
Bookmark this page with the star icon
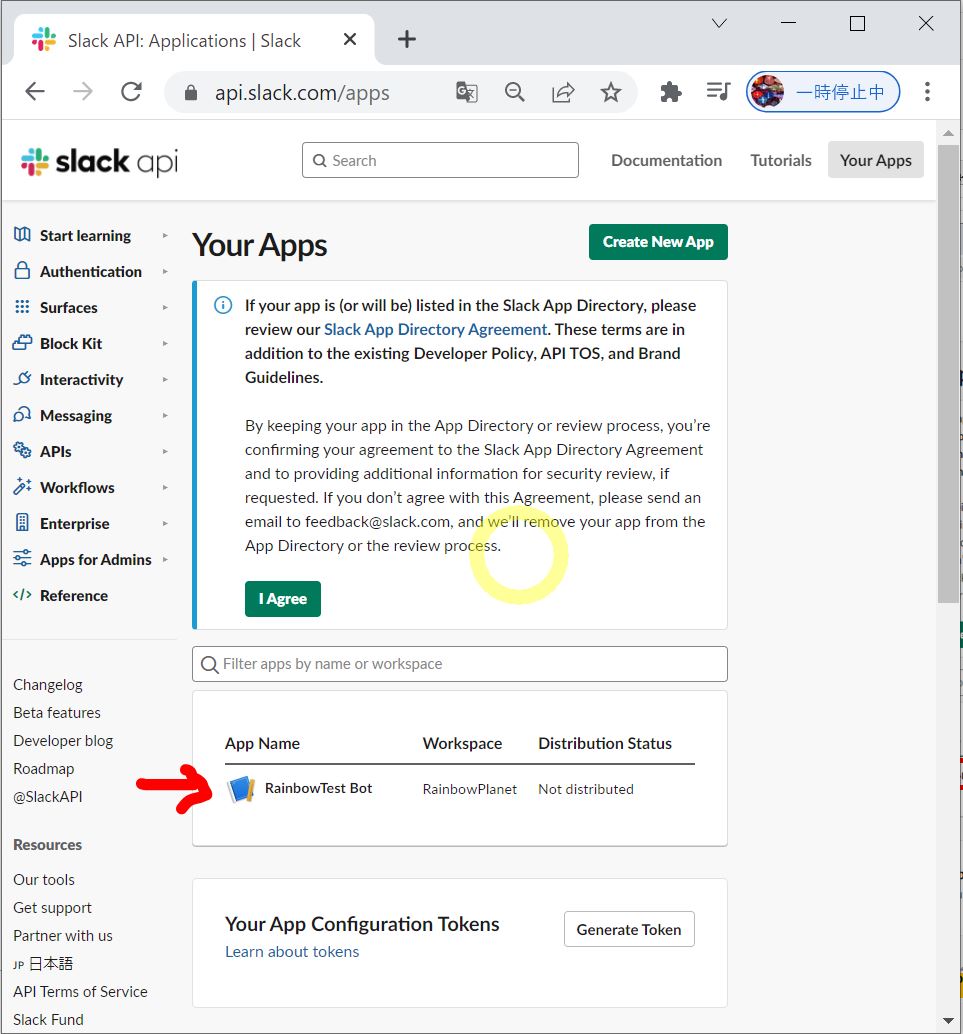(611, 92)
